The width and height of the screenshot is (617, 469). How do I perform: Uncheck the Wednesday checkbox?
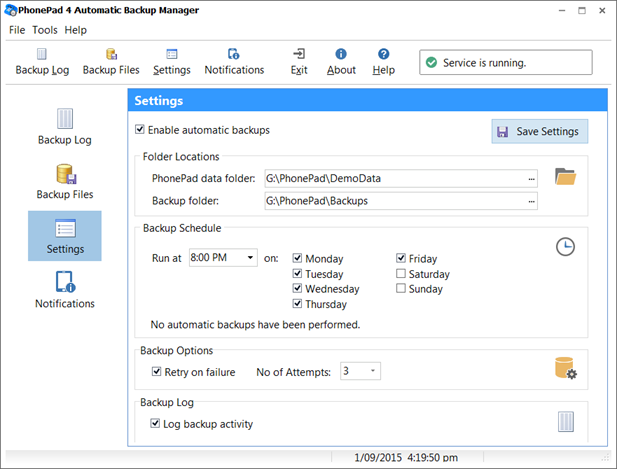click(x=297, y=288)
